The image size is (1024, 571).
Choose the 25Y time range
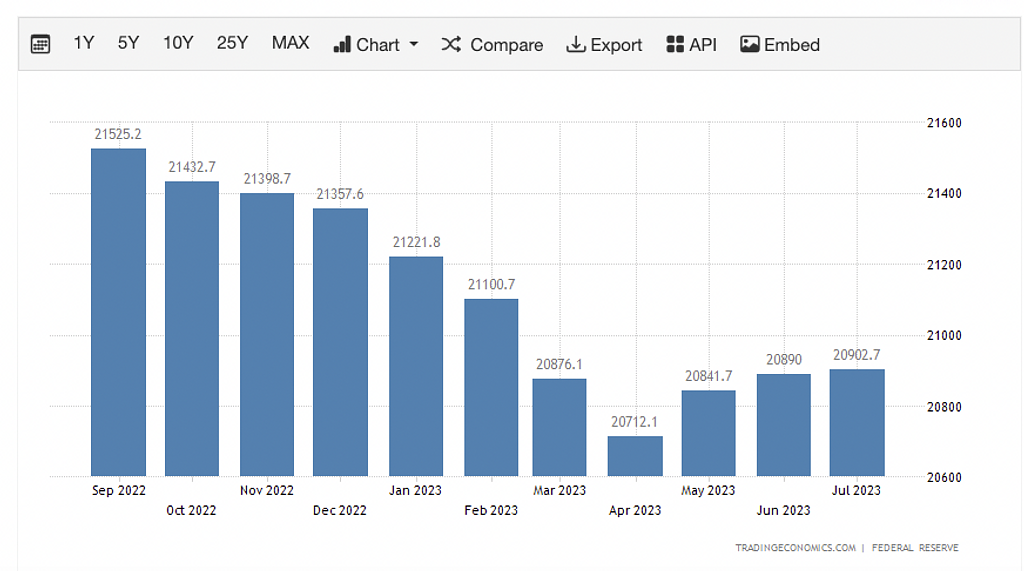[232, 43]
